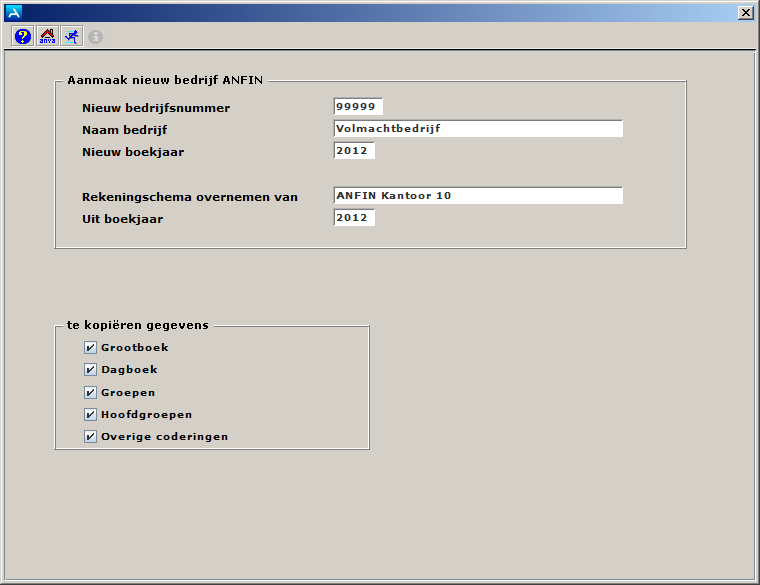The width and height of the screenshot is (760, 585).
Task: Uncheck the Grootboek checkbox
Action: click(x=91, y=348)
